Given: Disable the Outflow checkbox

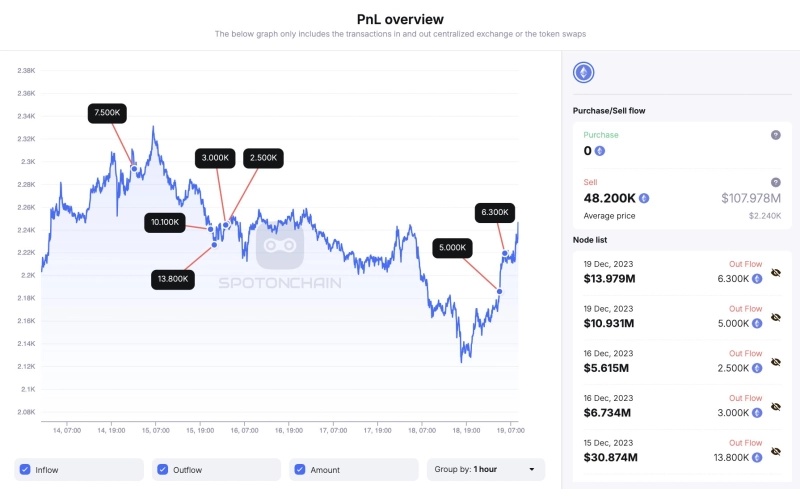Looking at the screenshot, I should tap(162, 469).
